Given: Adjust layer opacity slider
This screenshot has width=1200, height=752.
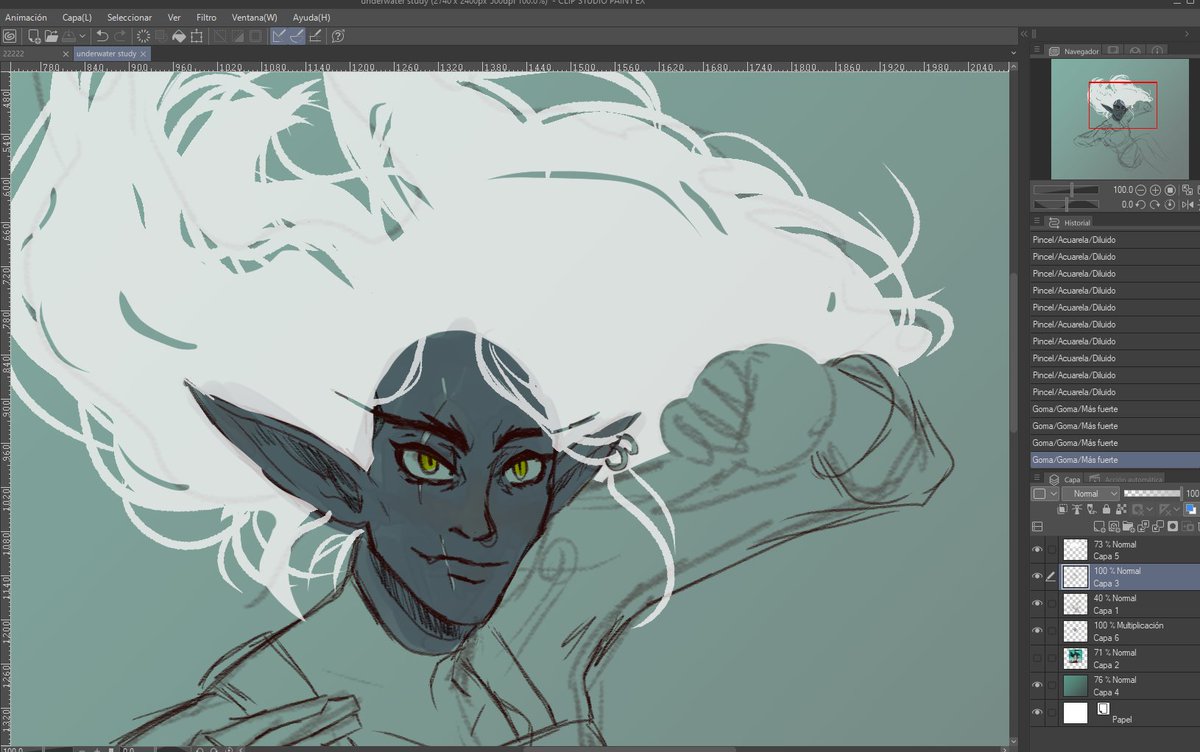Looking at the screenshot, I should [1152, 494].
